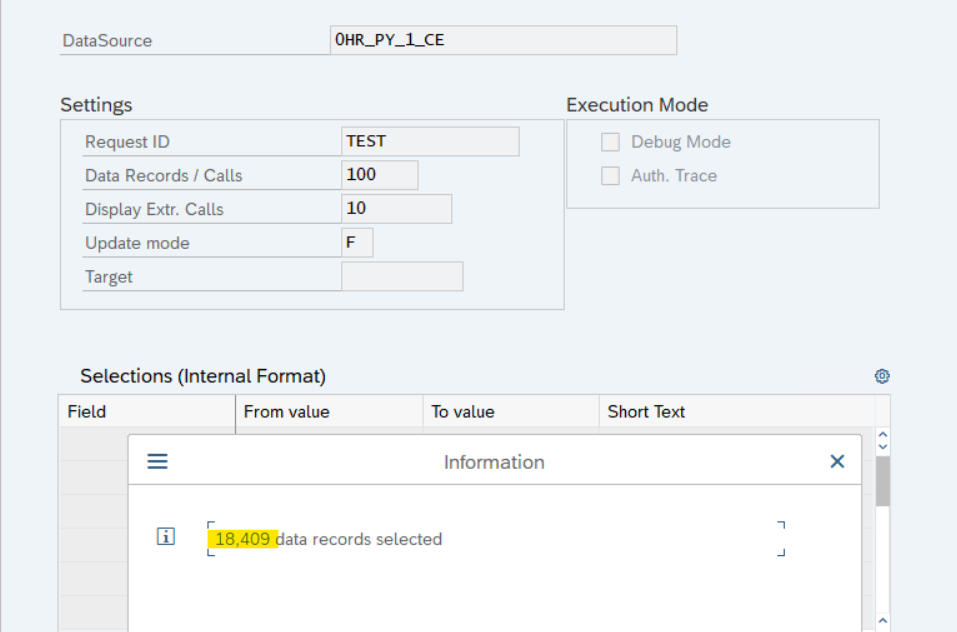Click the Request ID field containing TEST
The height and width of the screenshot is (632, 957).
(x=430, y=141)
